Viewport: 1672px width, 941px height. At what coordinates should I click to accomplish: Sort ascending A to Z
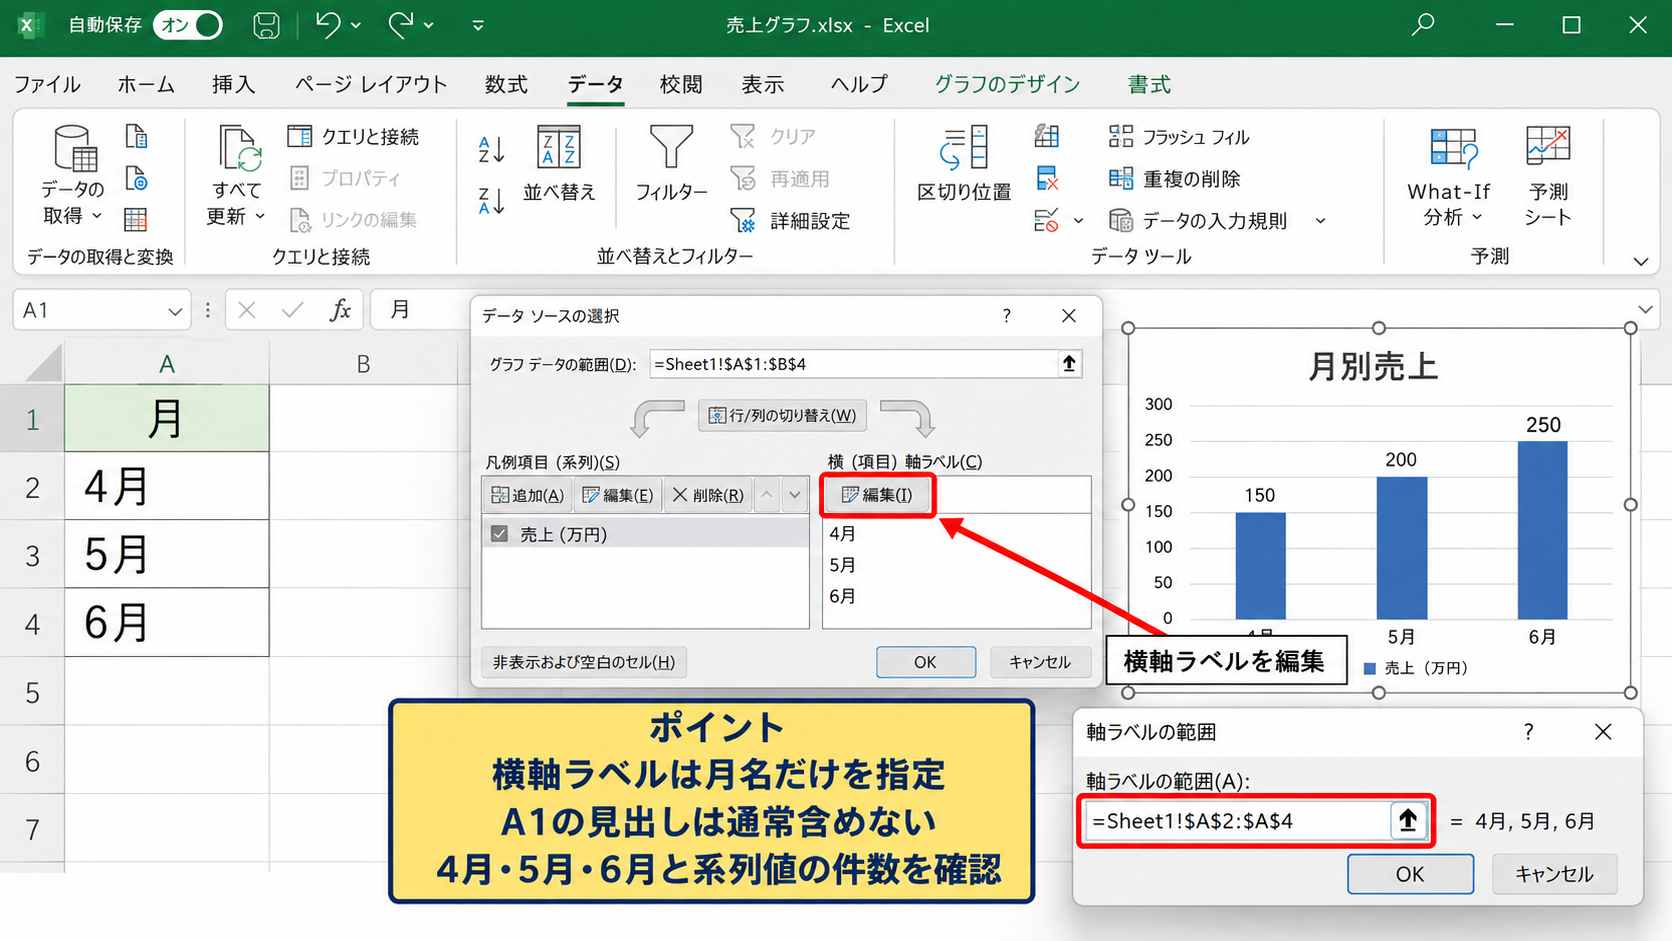tap(491, 150)
